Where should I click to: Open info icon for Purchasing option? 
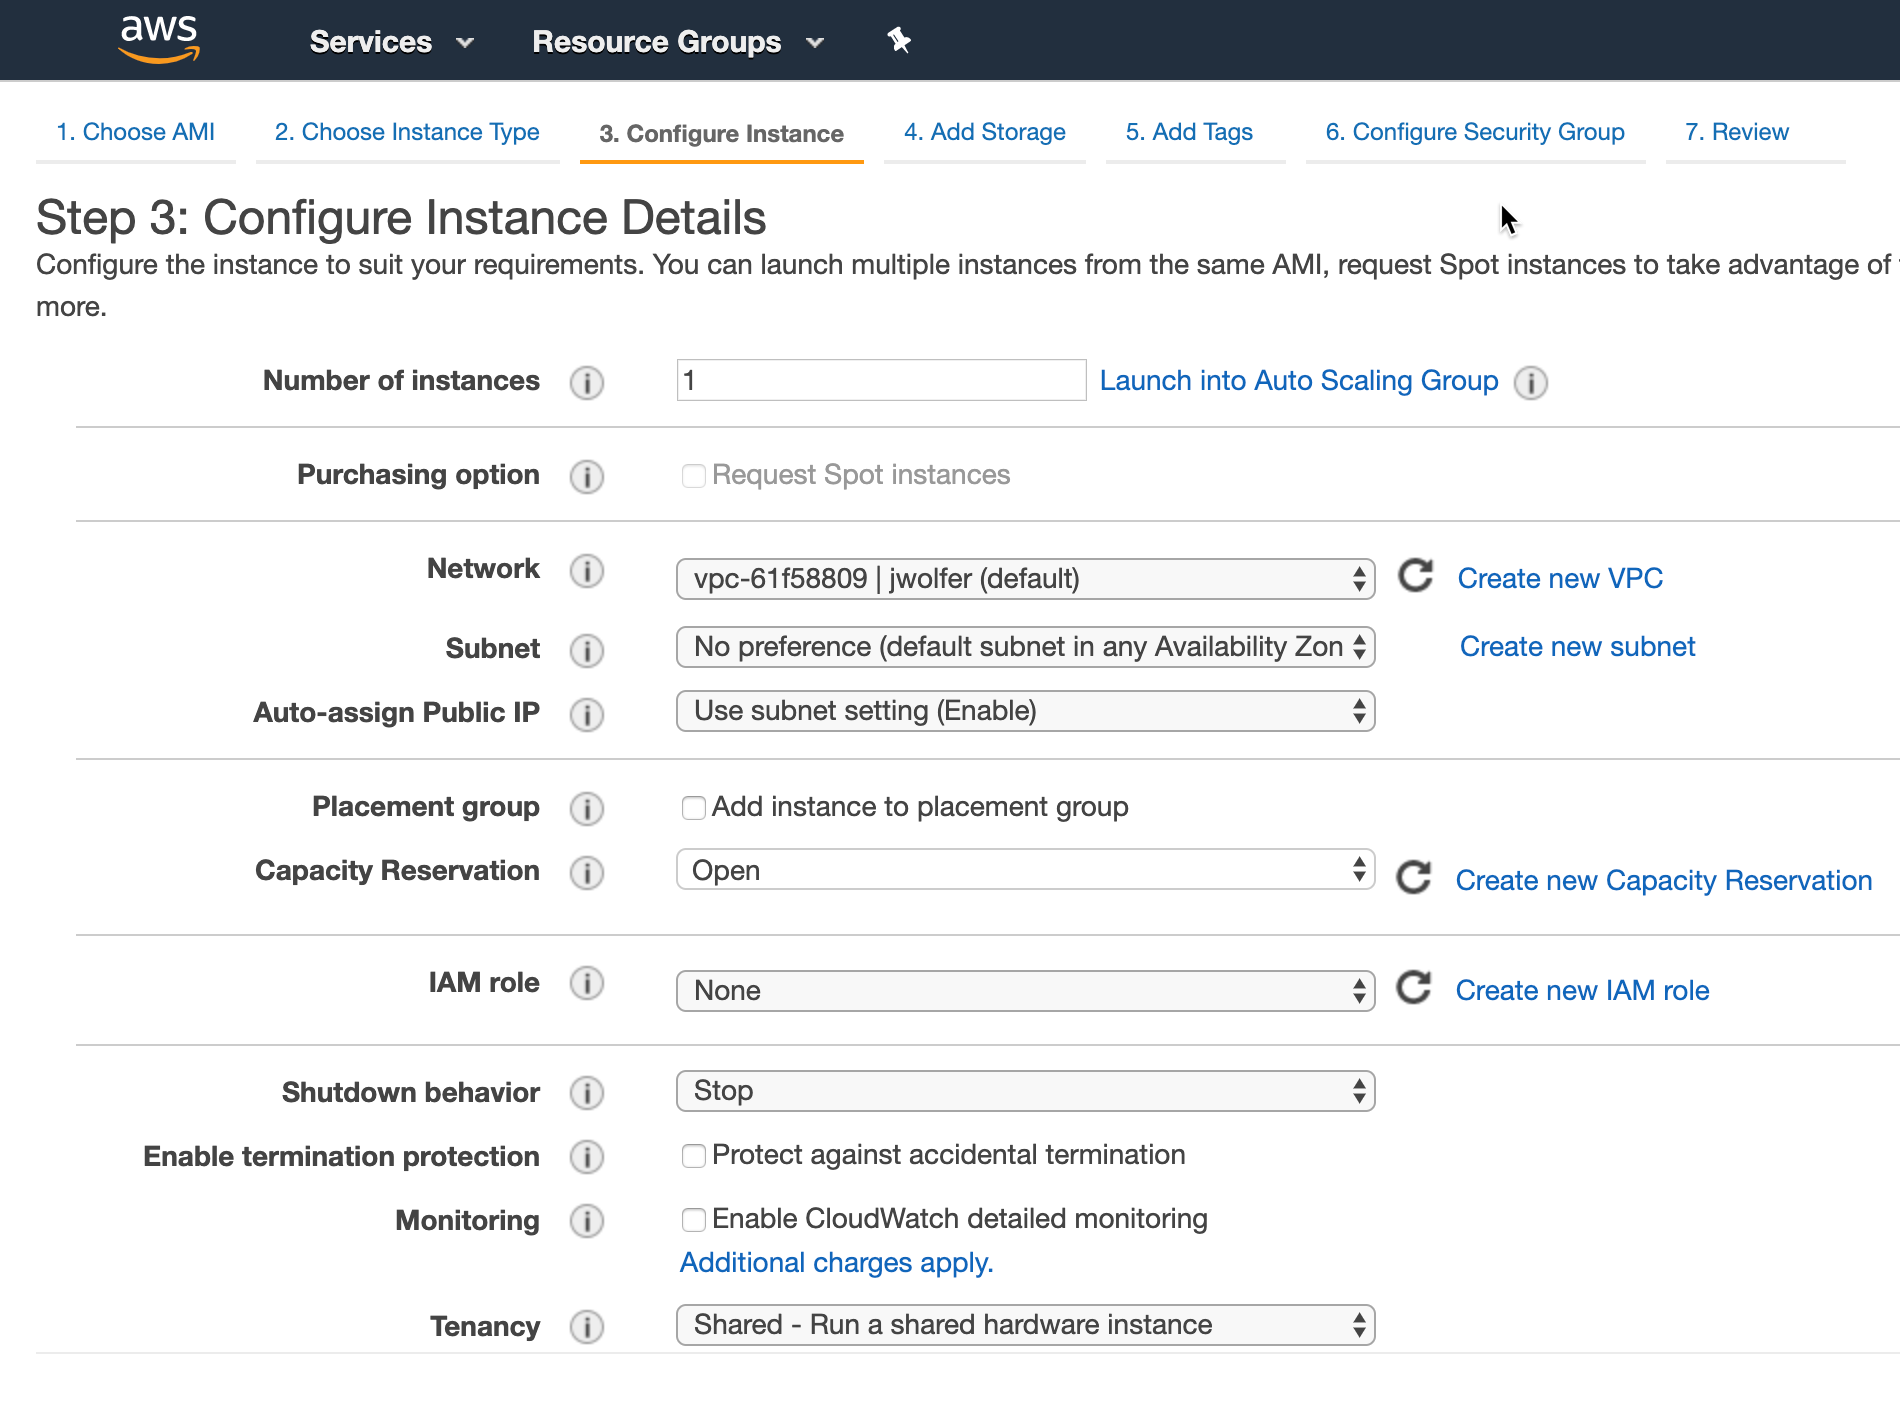click(x=587, y=476)
